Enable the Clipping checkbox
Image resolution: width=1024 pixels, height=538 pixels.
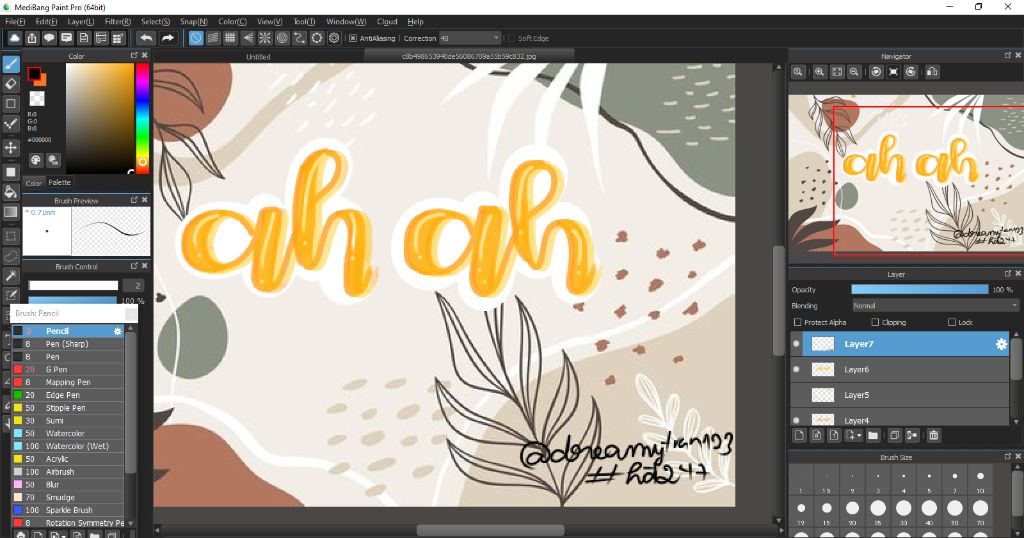pos(875,323)
